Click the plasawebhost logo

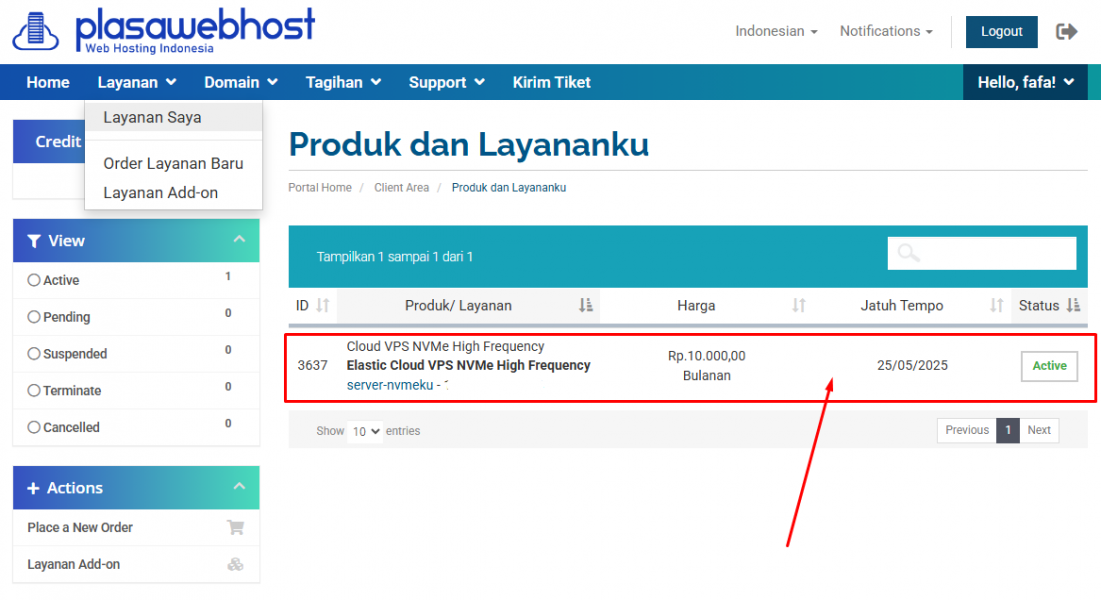tap(163, 31)
